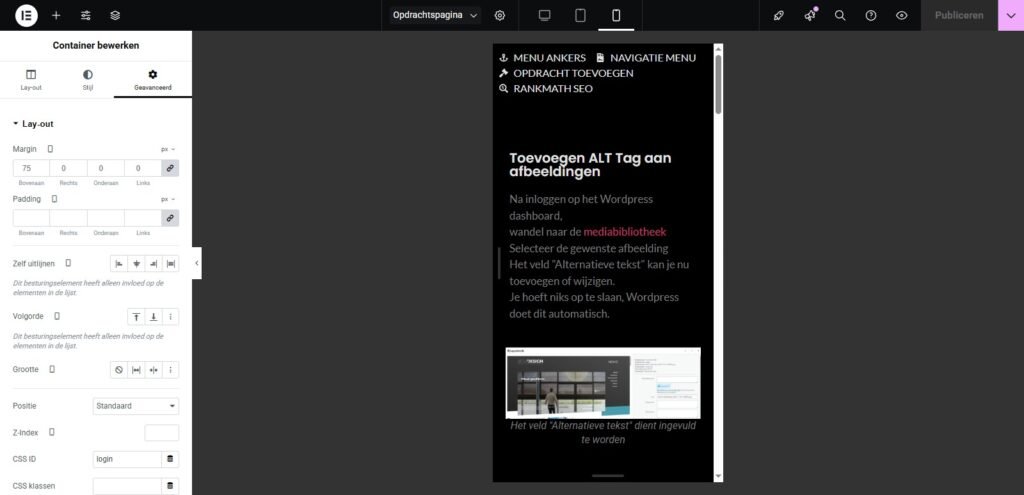This screenshot has height=495, width=1024.
Task: Open the padding unit px dropdown
Action: click(168, 199)
